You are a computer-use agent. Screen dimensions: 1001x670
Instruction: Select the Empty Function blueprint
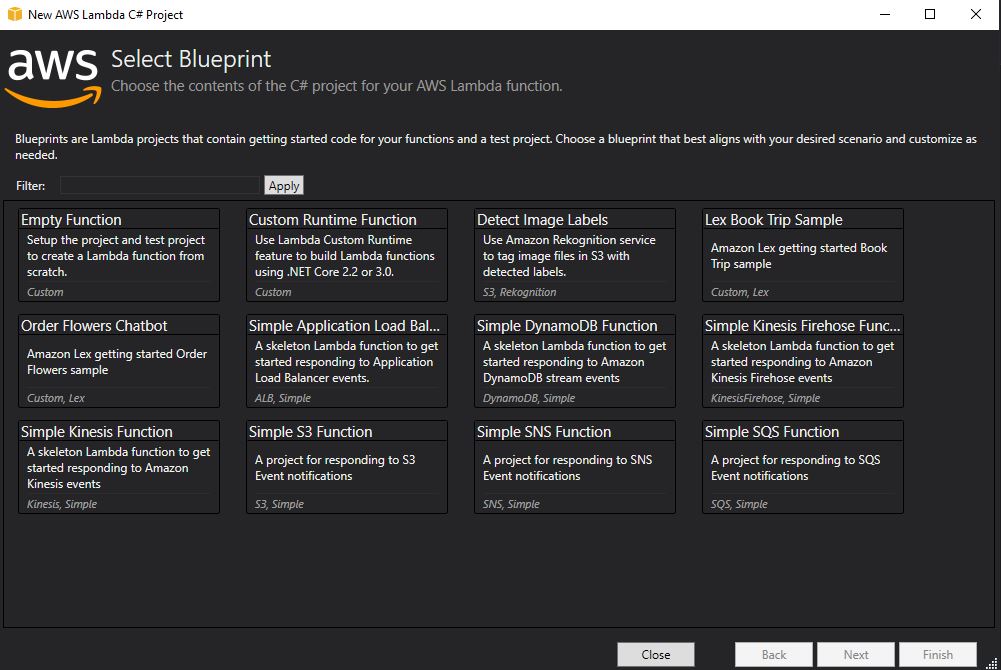click(118, 255)
